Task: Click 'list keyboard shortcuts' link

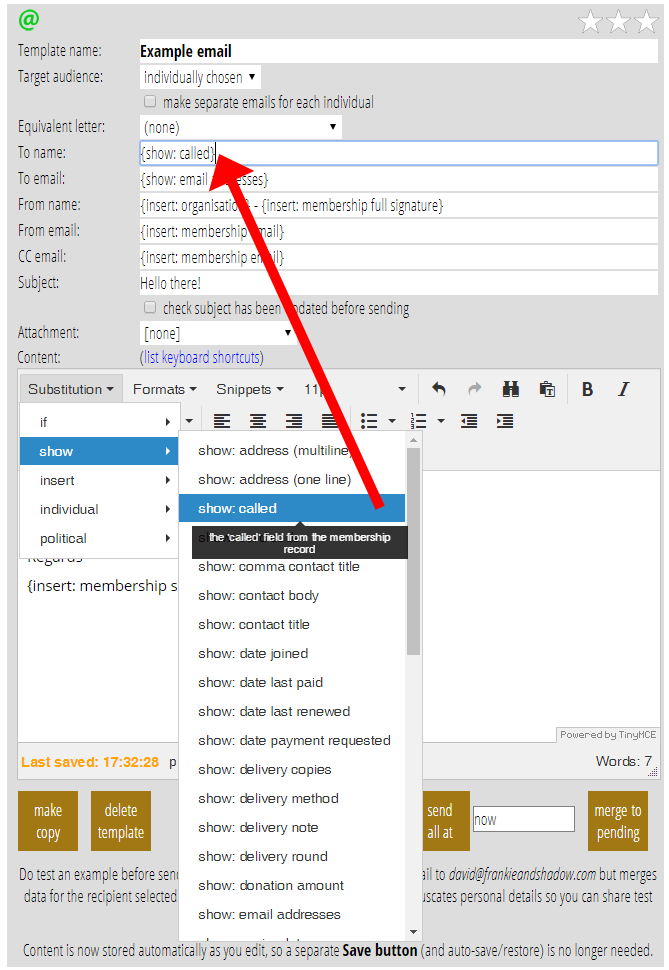Action: pos(202,358)
